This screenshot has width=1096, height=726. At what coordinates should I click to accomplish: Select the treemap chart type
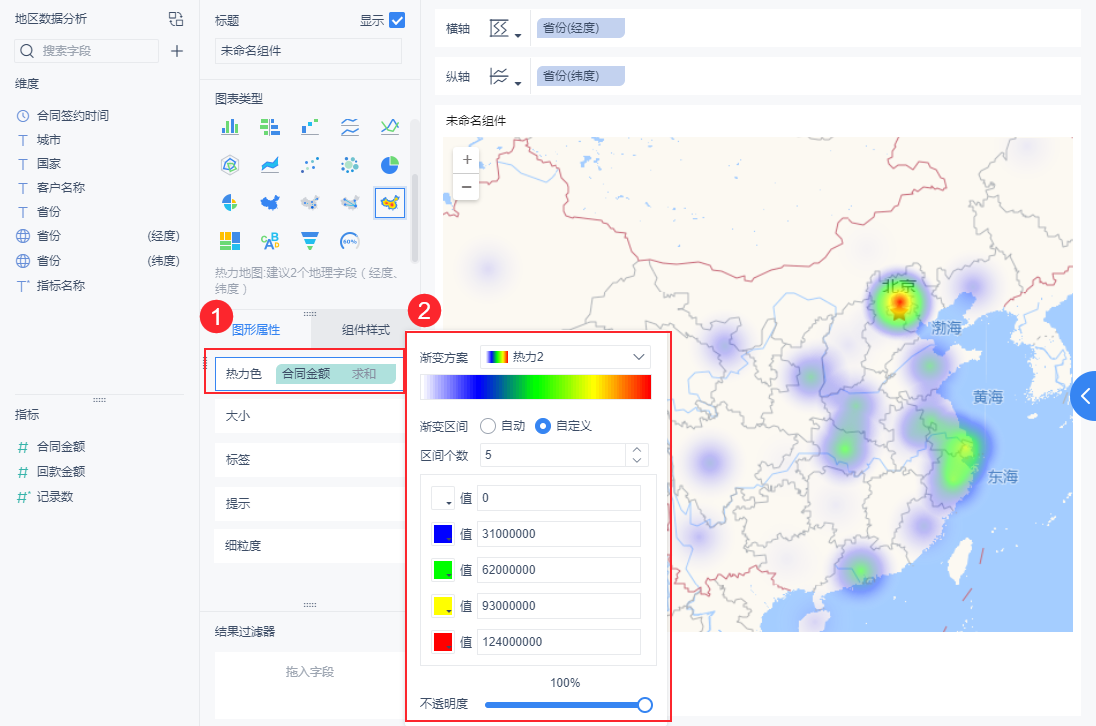230,241
